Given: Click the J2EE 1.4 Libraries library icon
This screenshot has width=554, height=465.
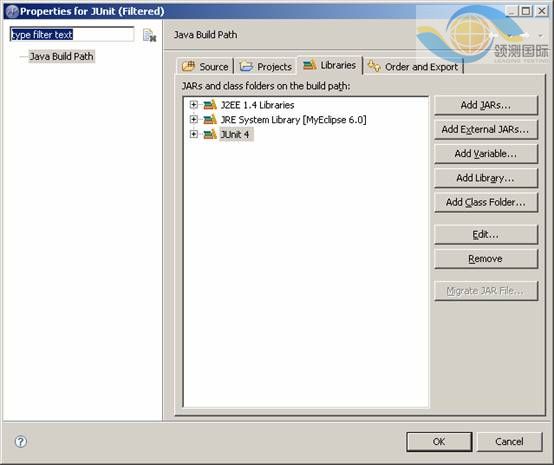Looking at the screenshot, I should 210,105.
